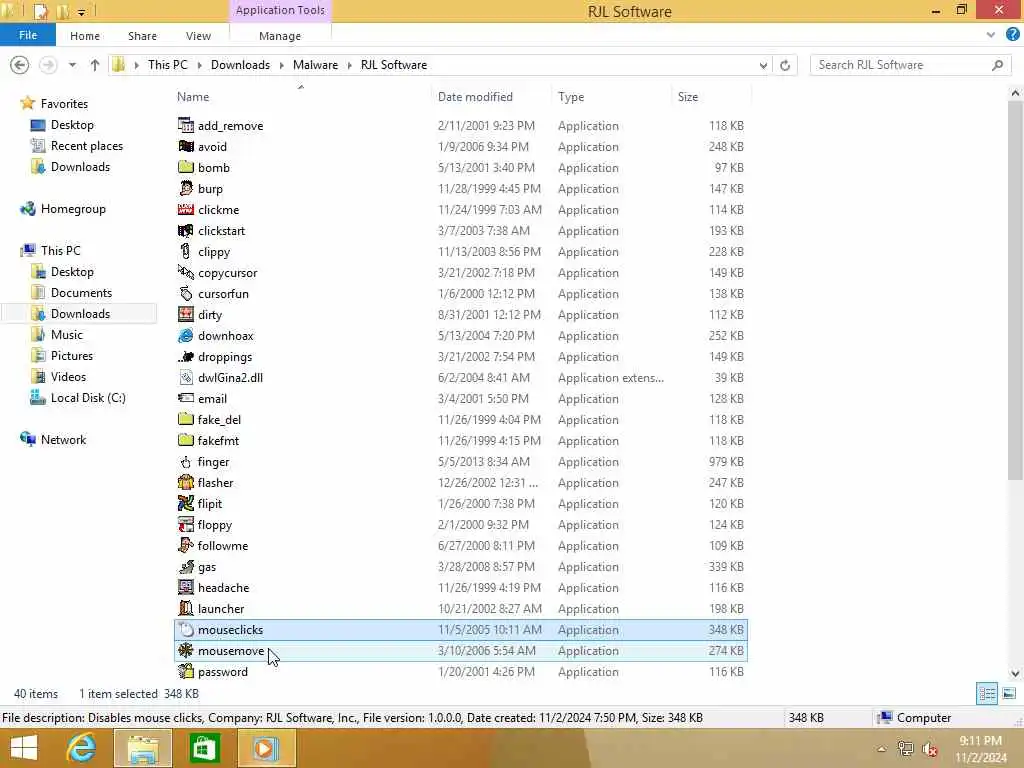This screenshot has width=1024, height=768.
Task: Click the followme file icon
Action: tap(185, 545)
